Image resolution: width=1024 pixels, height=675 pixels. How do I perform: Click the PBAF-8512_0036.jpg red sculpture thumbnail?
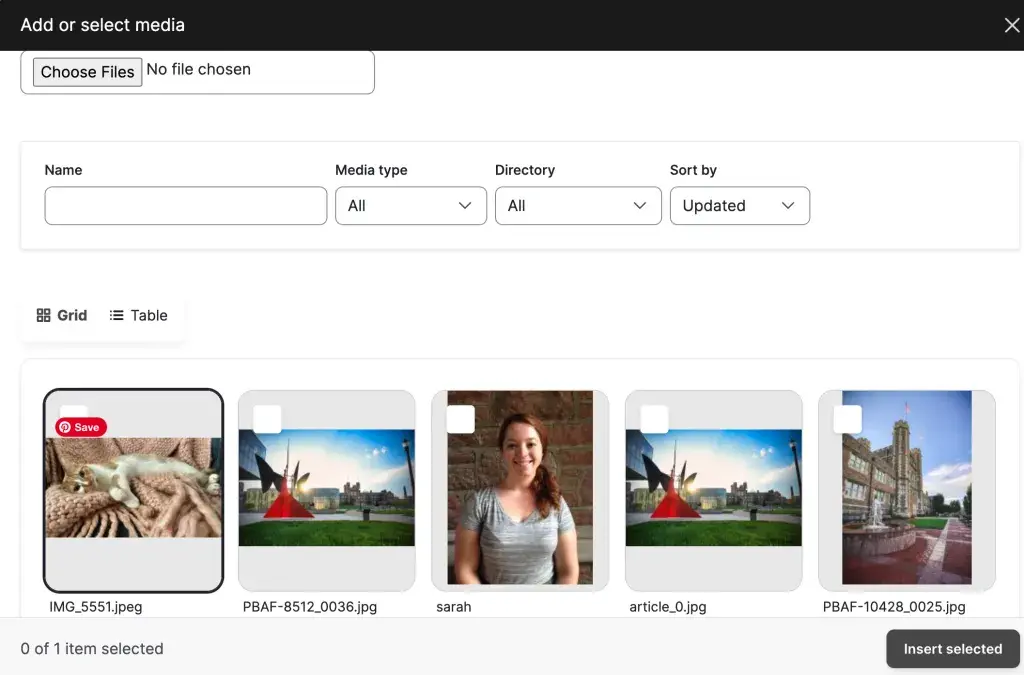[x=326, y=490]
